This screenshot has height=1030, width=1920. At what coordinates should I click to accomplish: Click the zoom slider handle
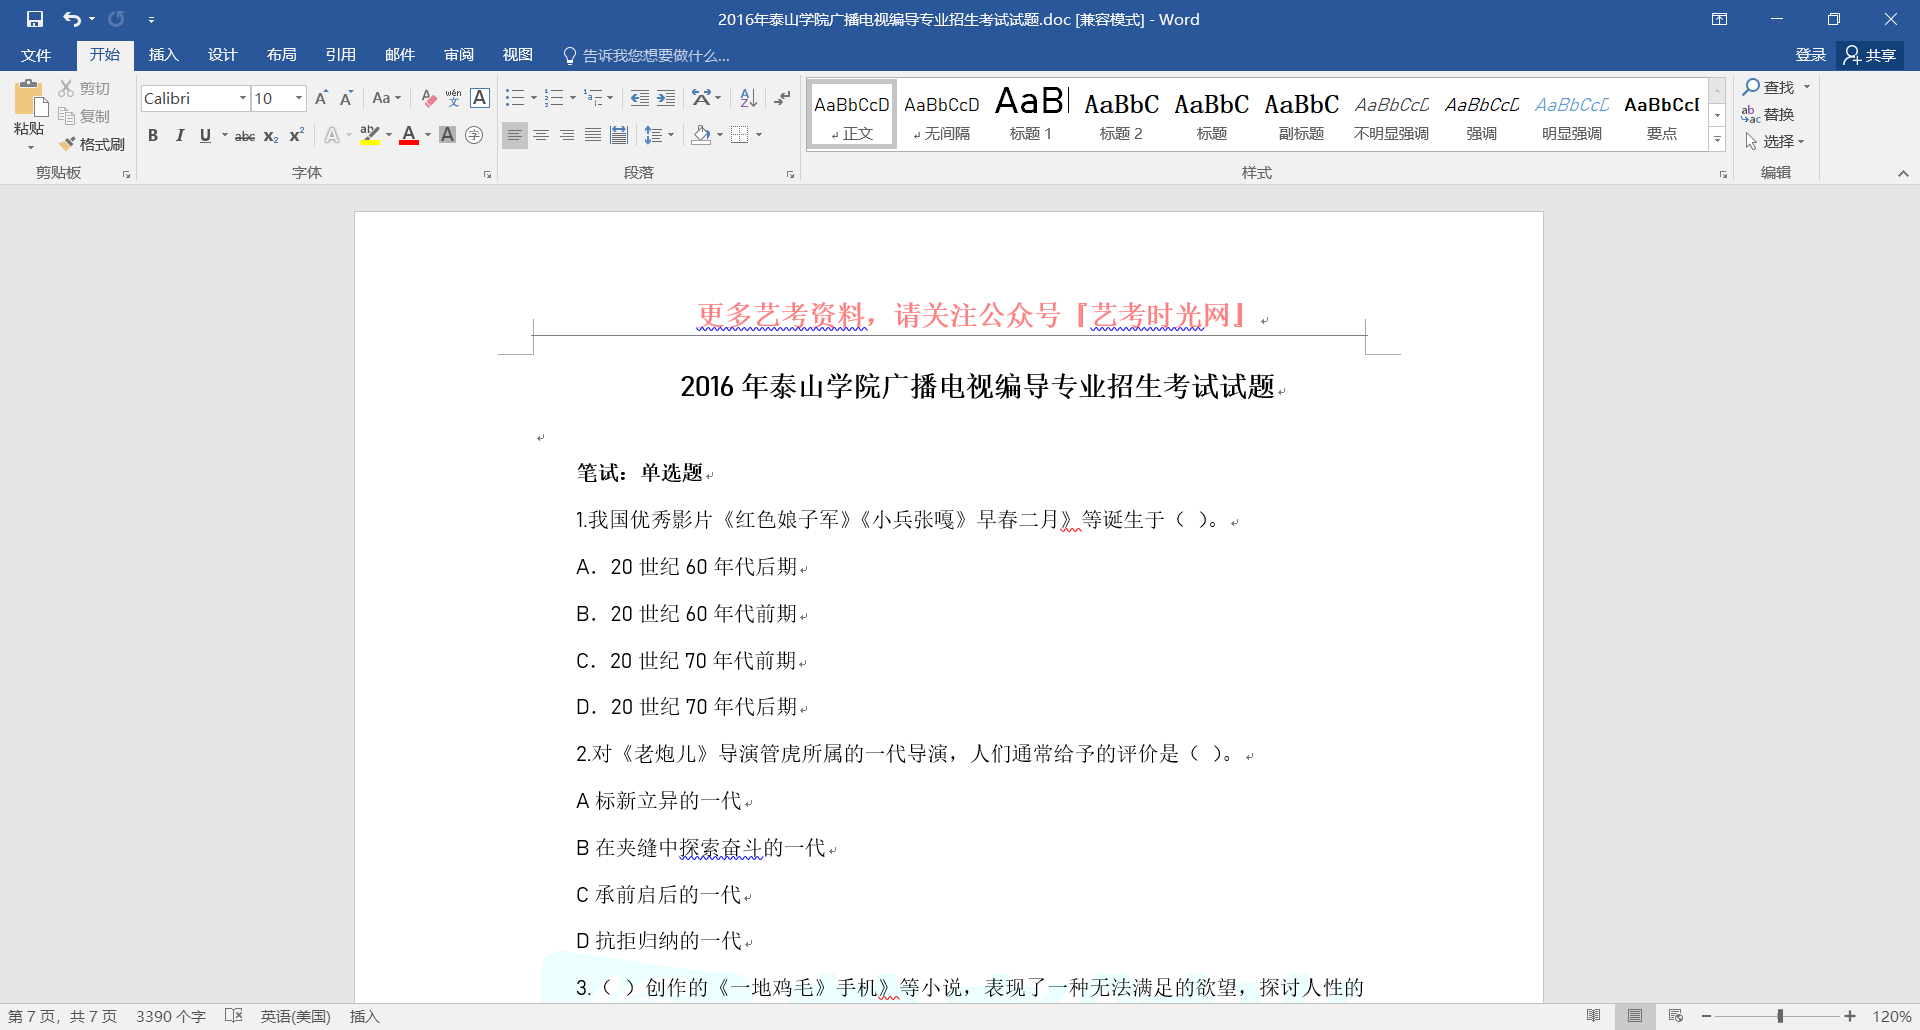click(1780, 1016)
